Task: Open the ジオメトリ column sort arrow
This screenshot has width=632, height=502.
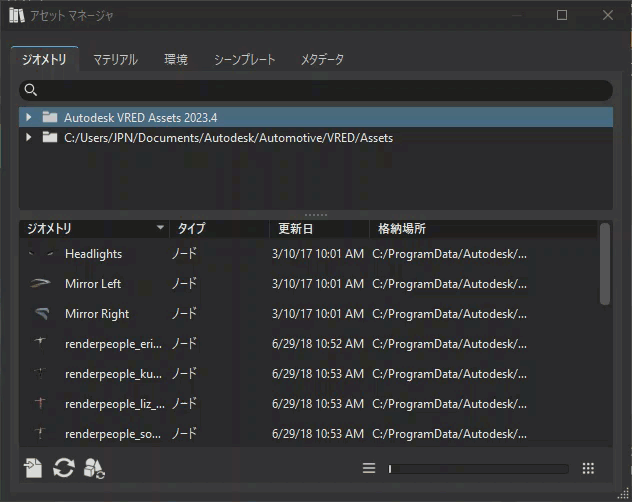Action: (160, 228)
